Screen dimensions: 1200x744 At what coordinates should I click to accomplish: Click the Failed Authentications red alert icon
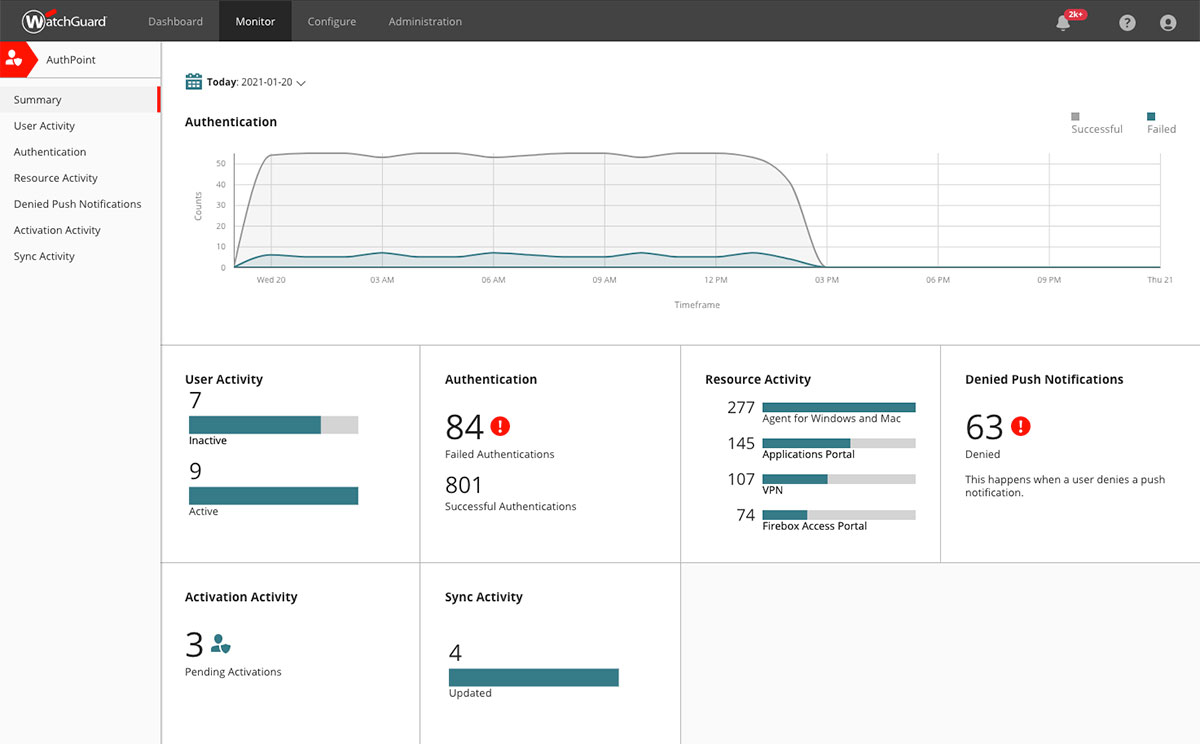[501, 426]
